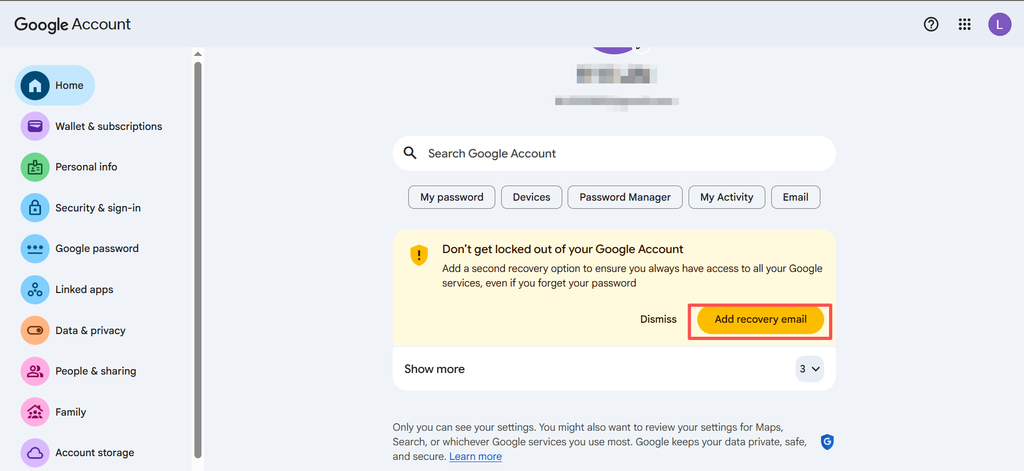
Task: Click the sidebar vertical scrollbar thumb
Action: pyautogui.click(x=198, y=258)
